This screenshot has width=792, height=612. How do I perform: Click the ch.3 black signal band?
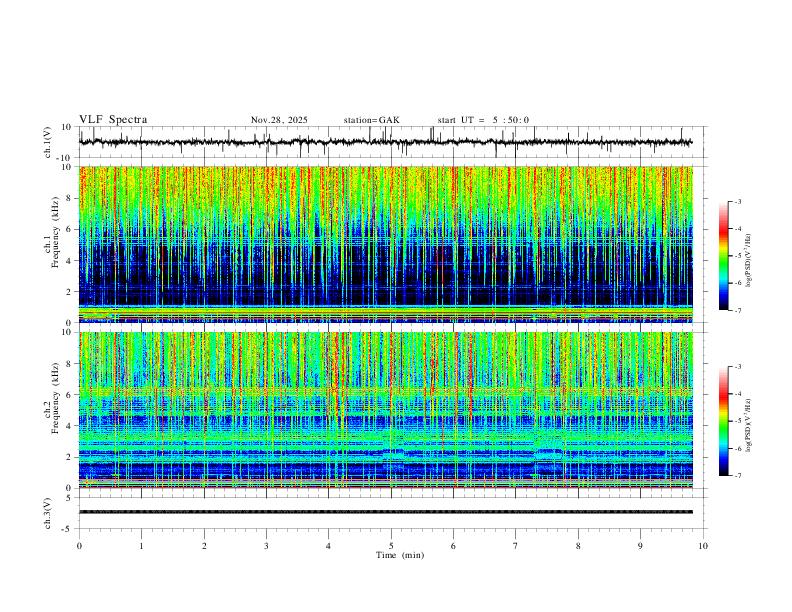coord(385,512)
